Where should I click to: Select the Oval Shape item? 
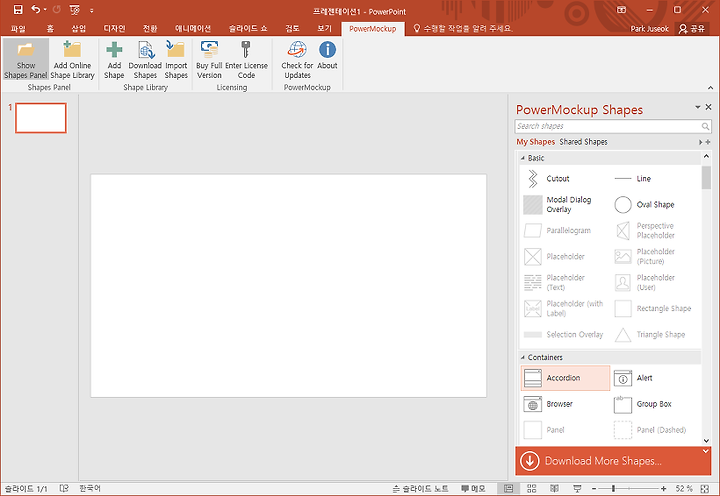(656, 205)
